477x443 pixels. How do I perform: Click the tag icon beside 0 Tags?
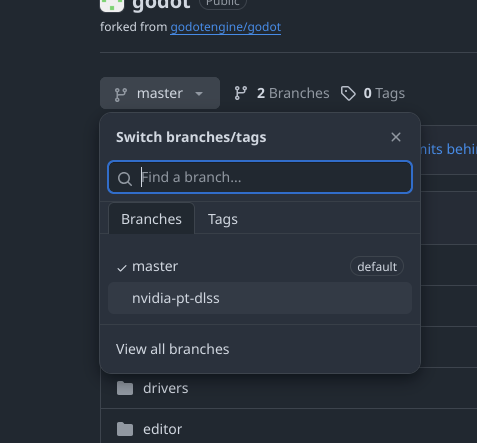(348, 93)
